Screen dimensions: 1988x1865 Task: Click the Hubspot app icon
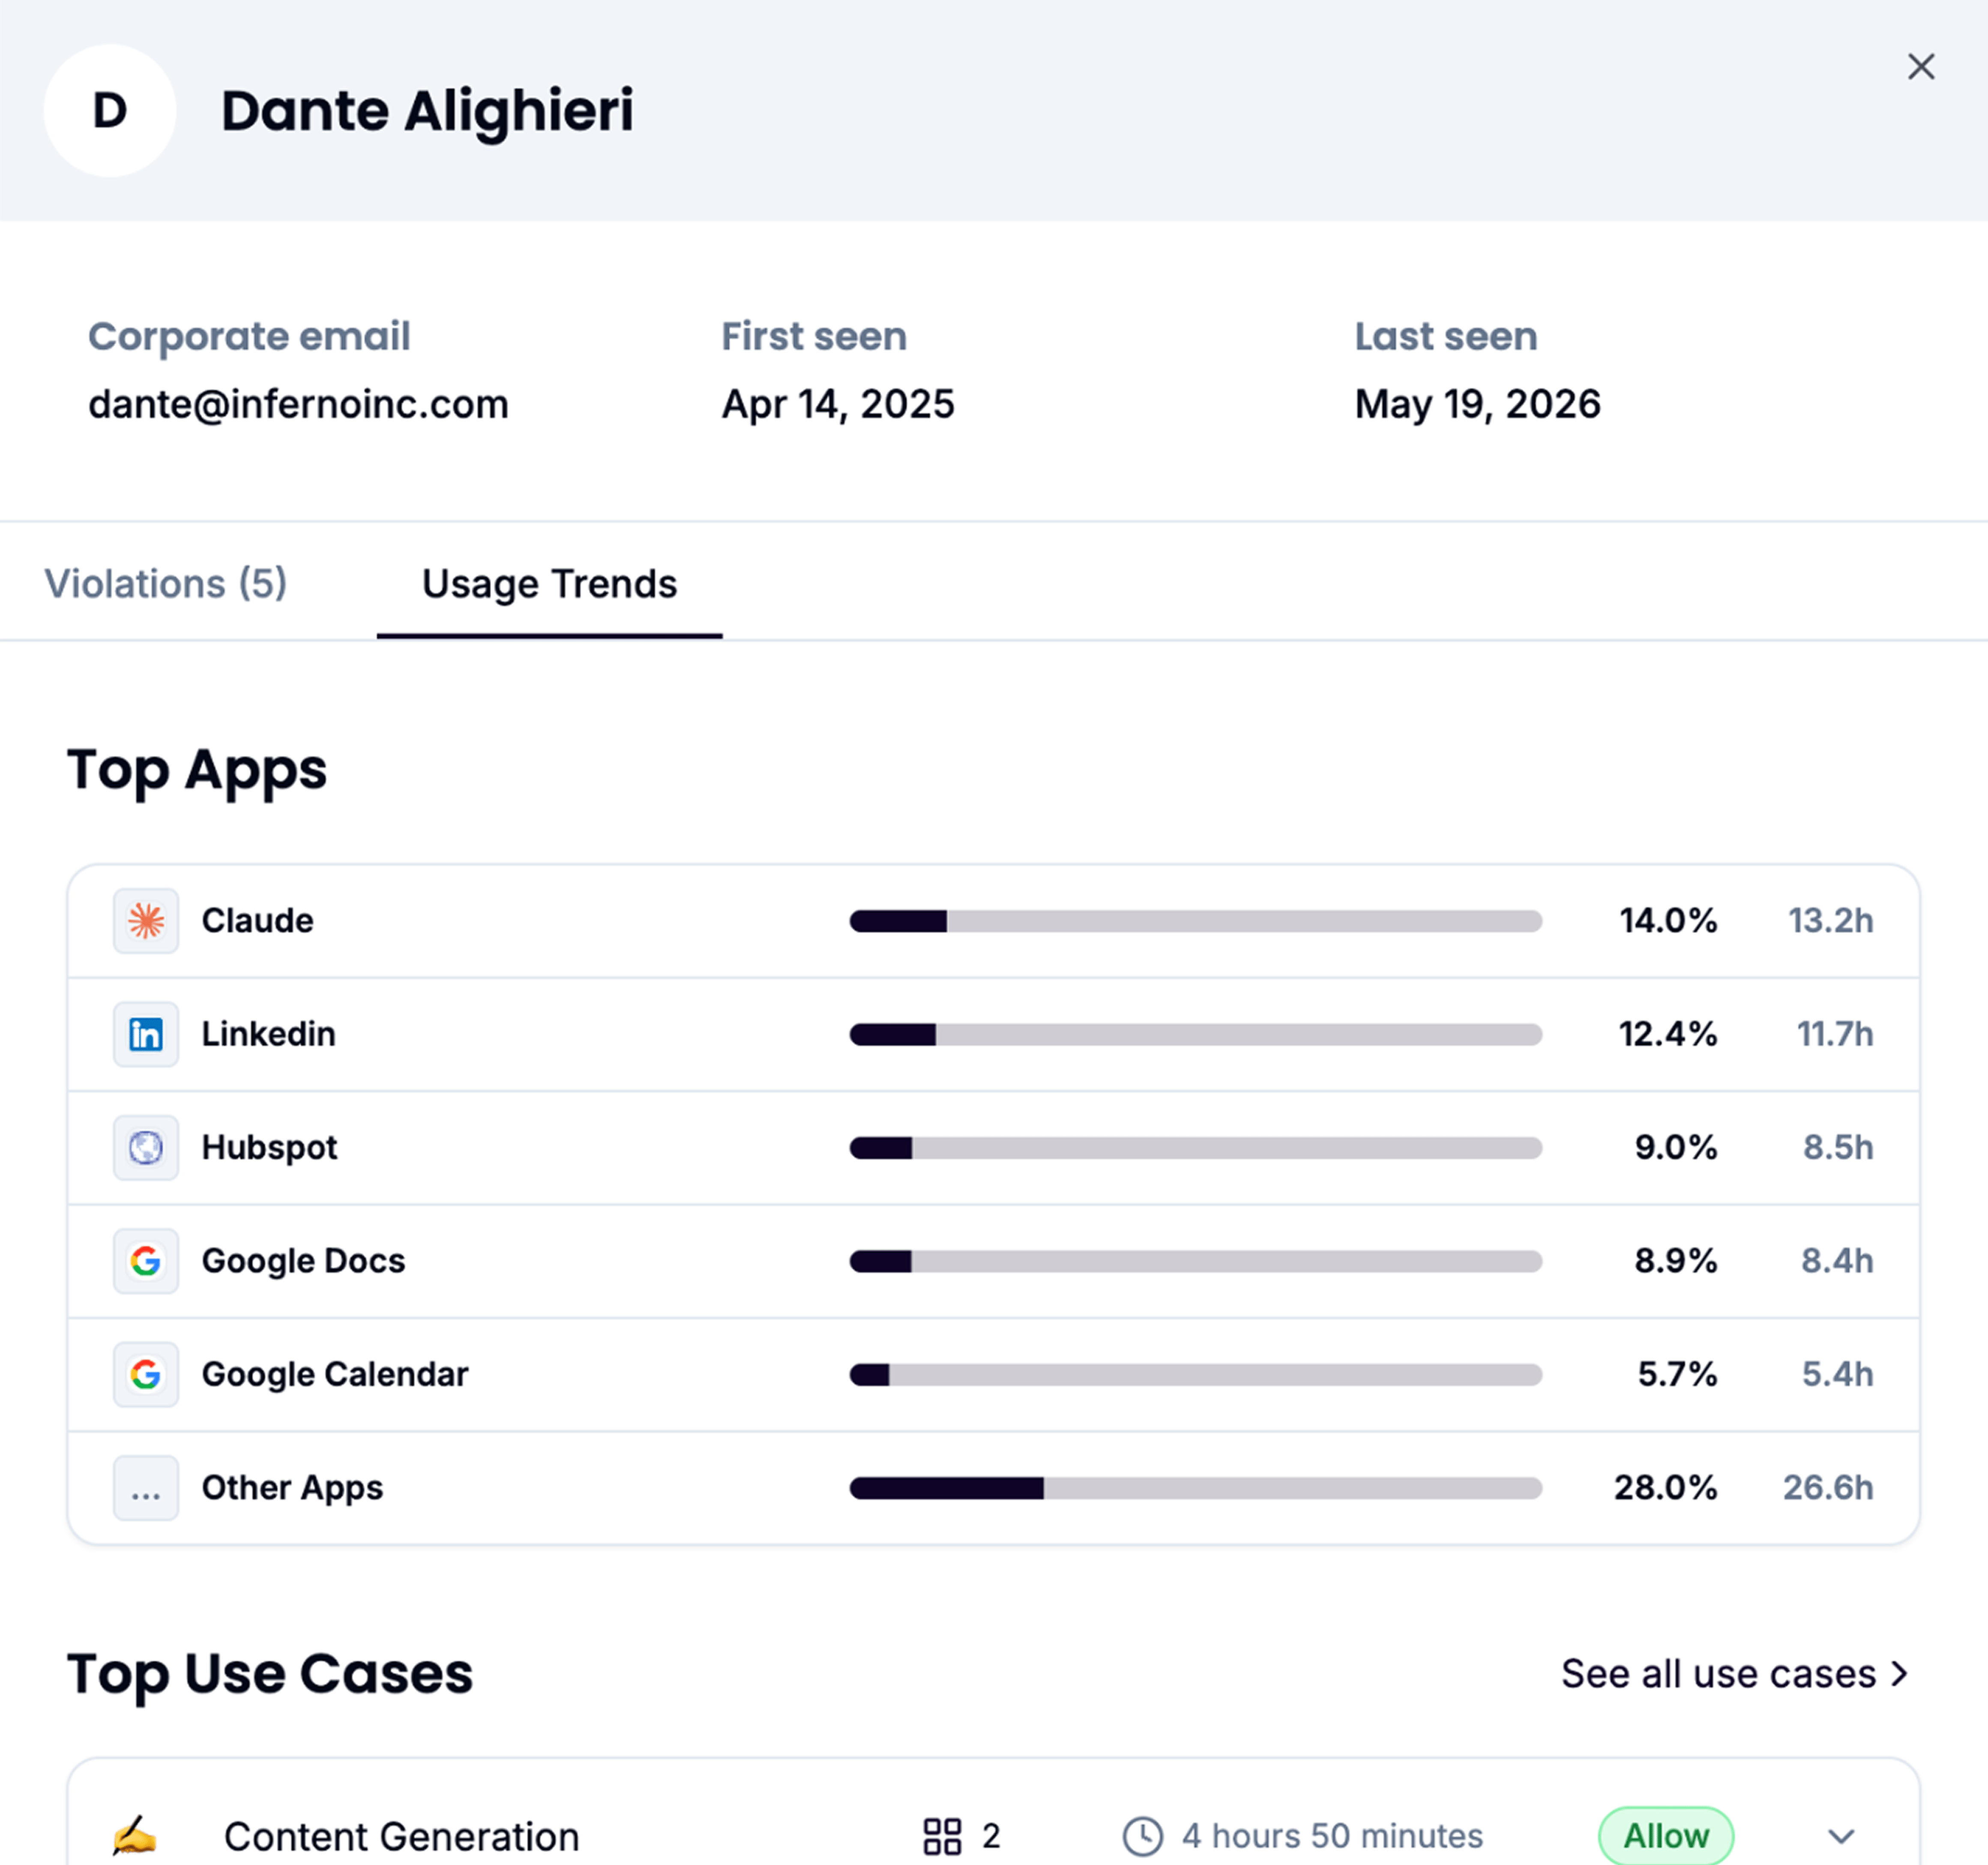(146, 1147)
